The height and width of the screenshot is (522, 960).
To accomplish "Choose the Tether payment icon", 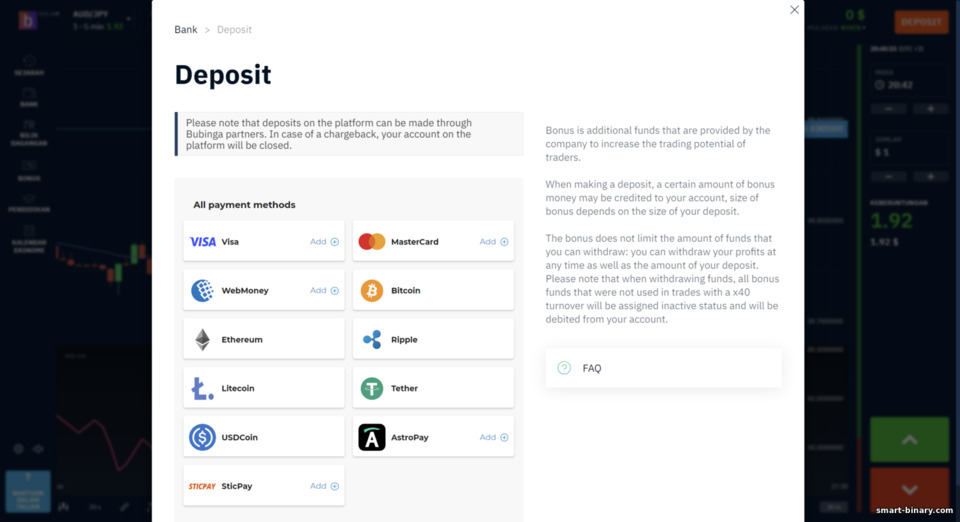I will point(372,389).
